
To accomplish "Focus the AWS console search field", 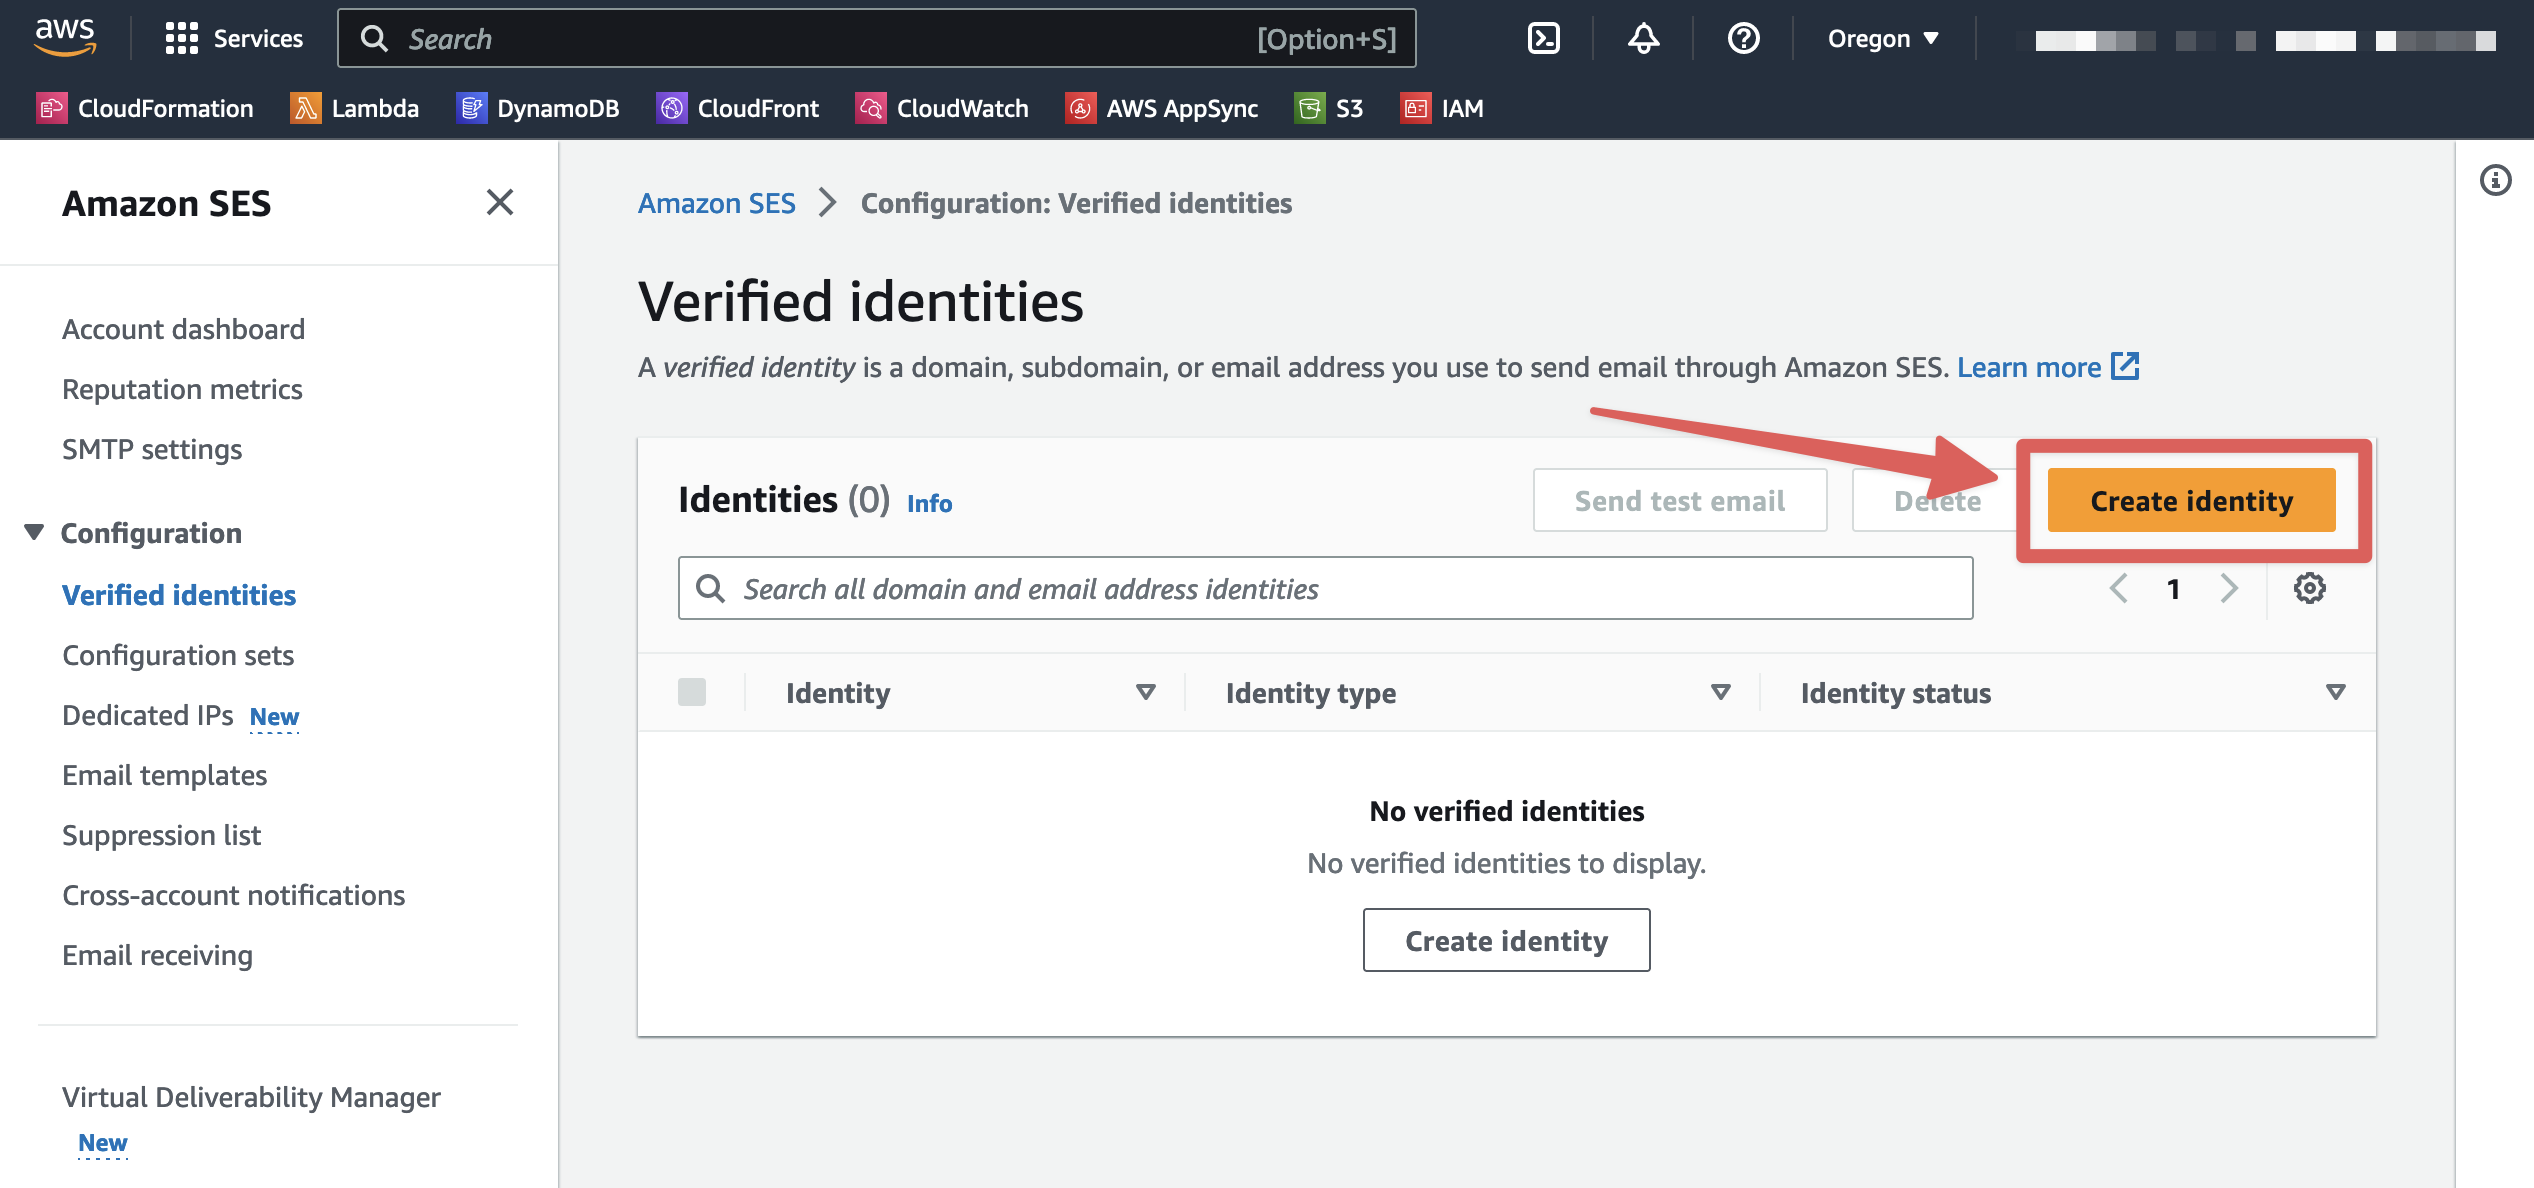I will 877,38.
